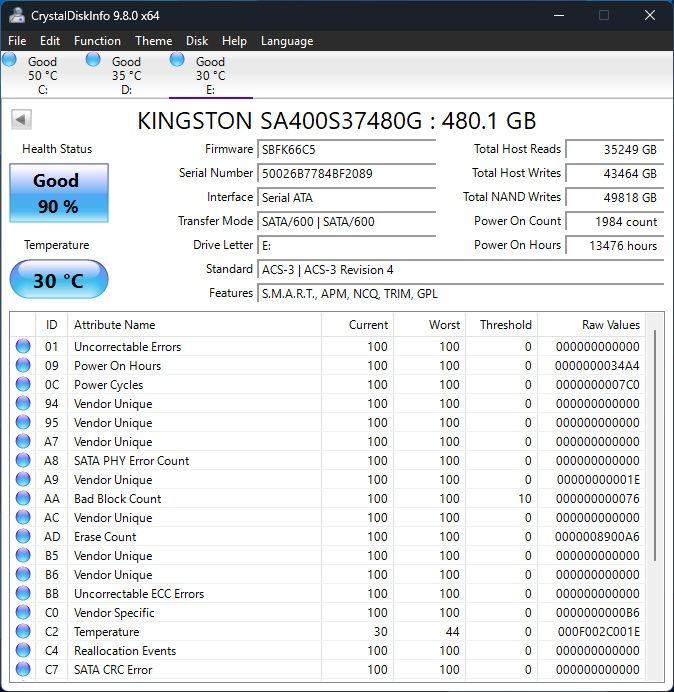The width and height of the screenshot is (674, 692).
Task: Click the ID column header
Action: pos(52,325)
